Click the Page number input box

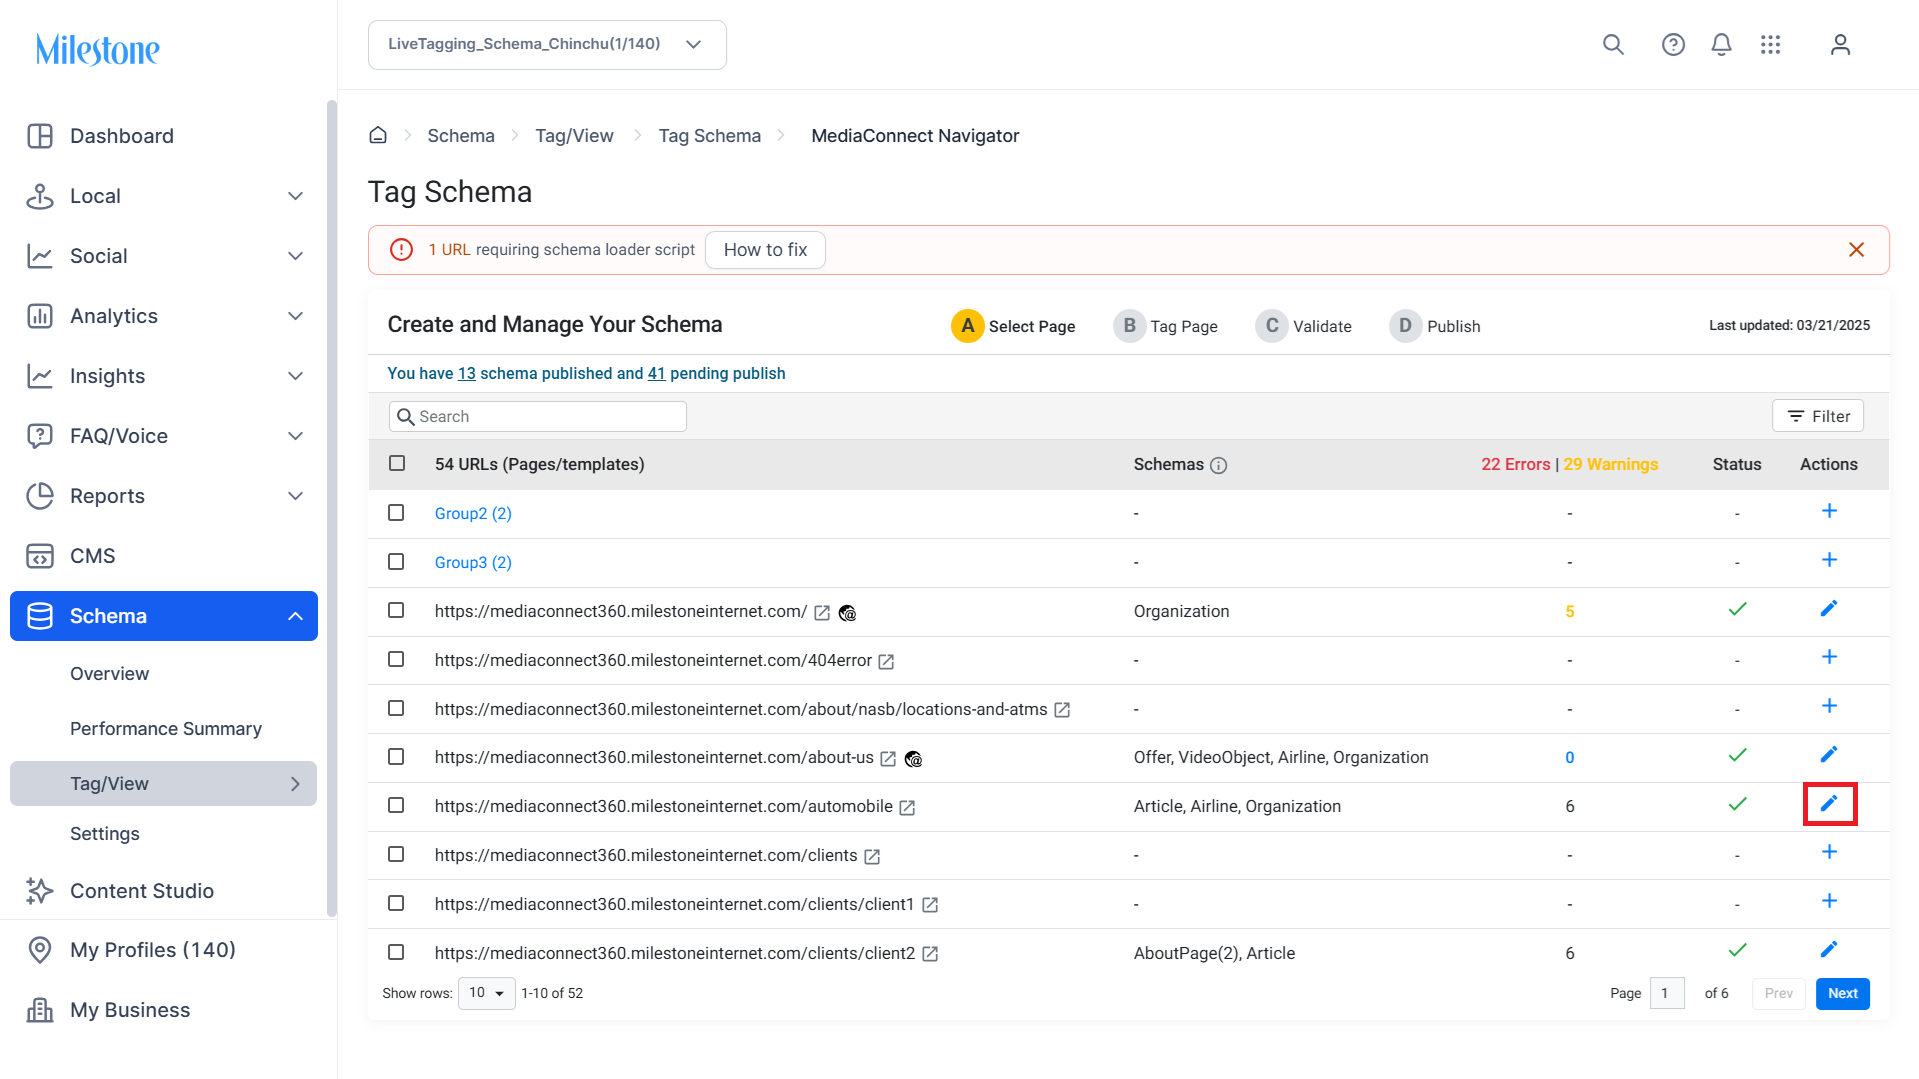tap(1667, 993)
